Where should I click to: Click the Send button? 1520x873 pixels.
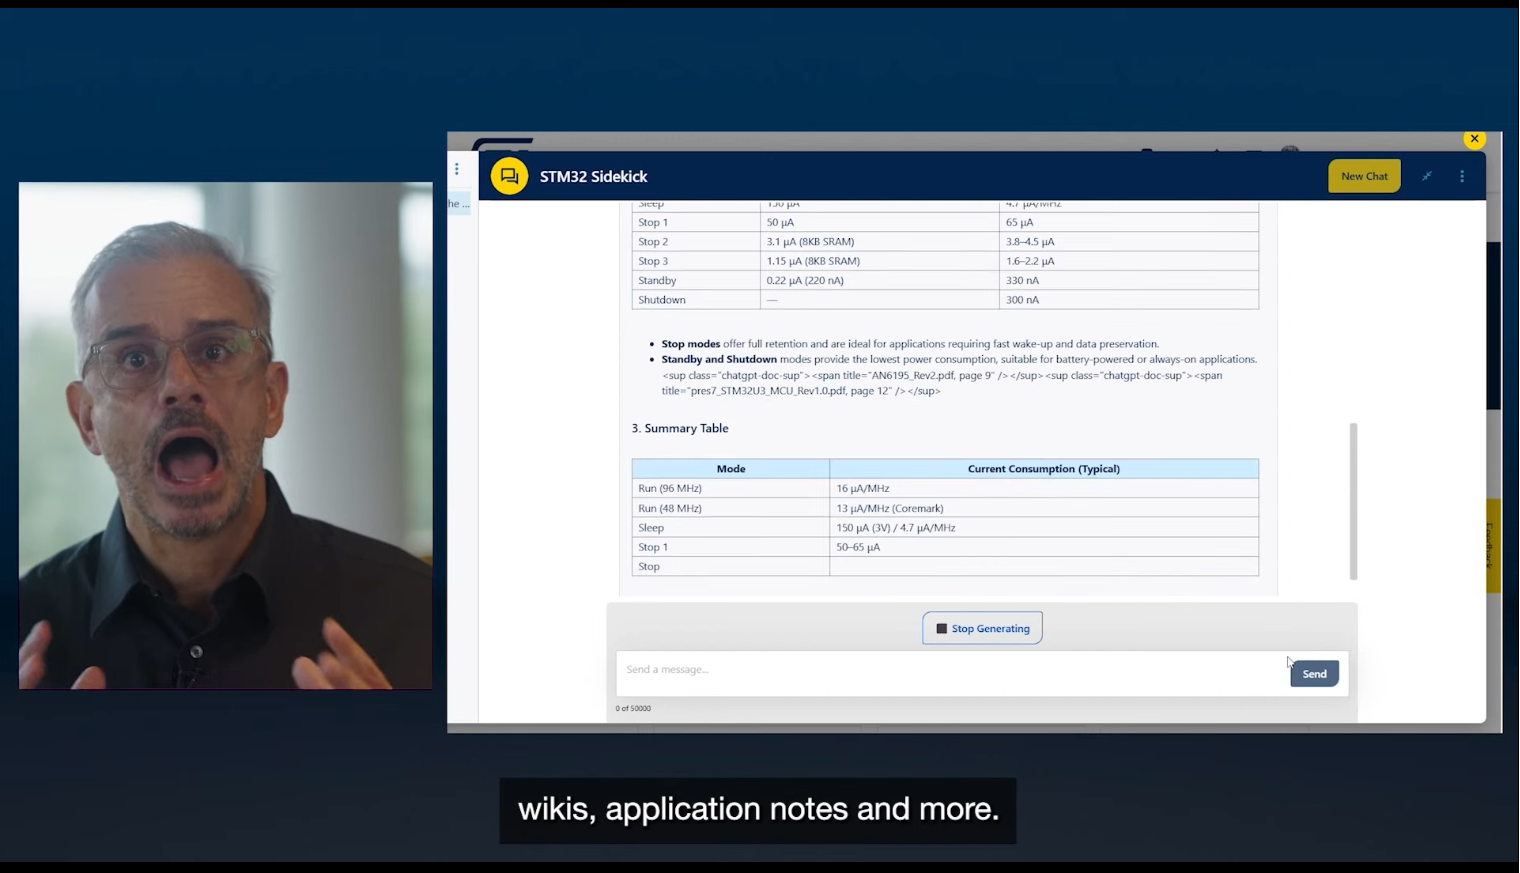point(1314,674)
